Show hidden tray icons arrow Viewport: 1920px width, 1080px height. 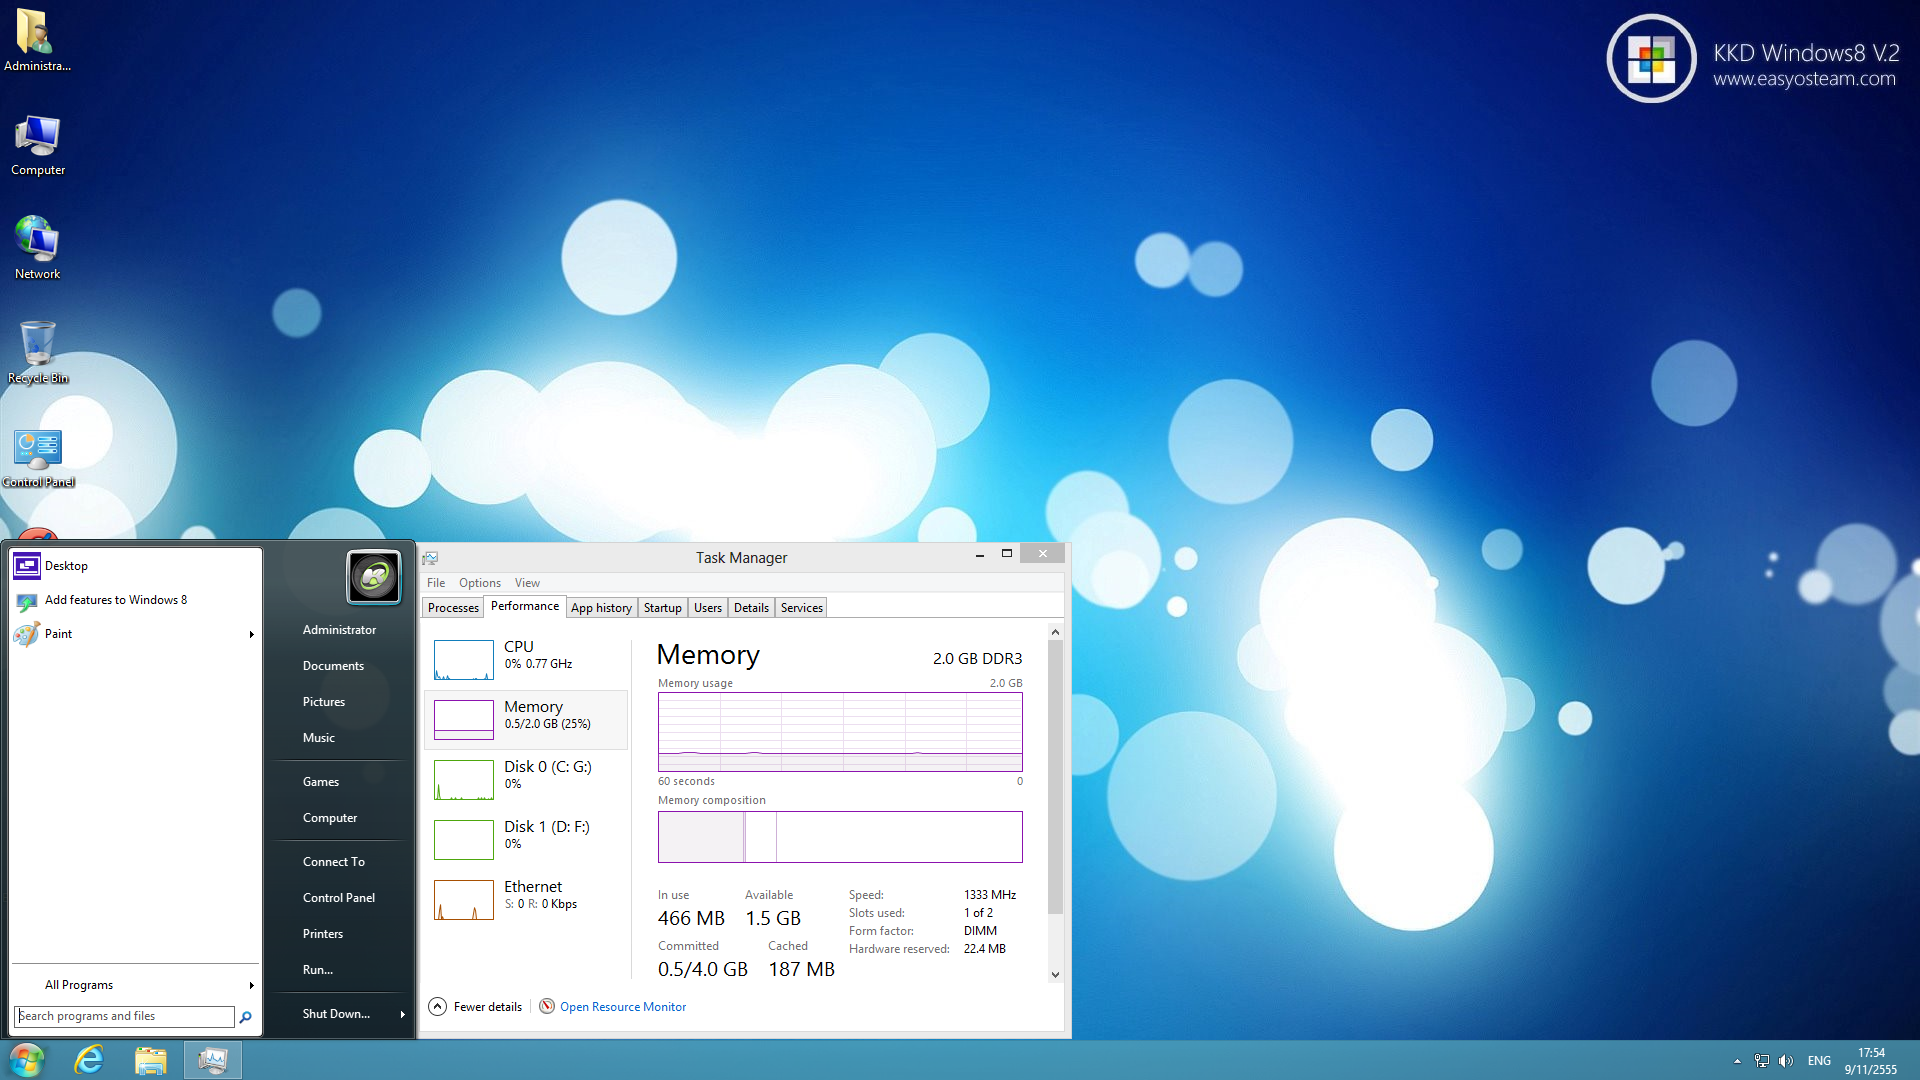click(x=1737, y=1061)
